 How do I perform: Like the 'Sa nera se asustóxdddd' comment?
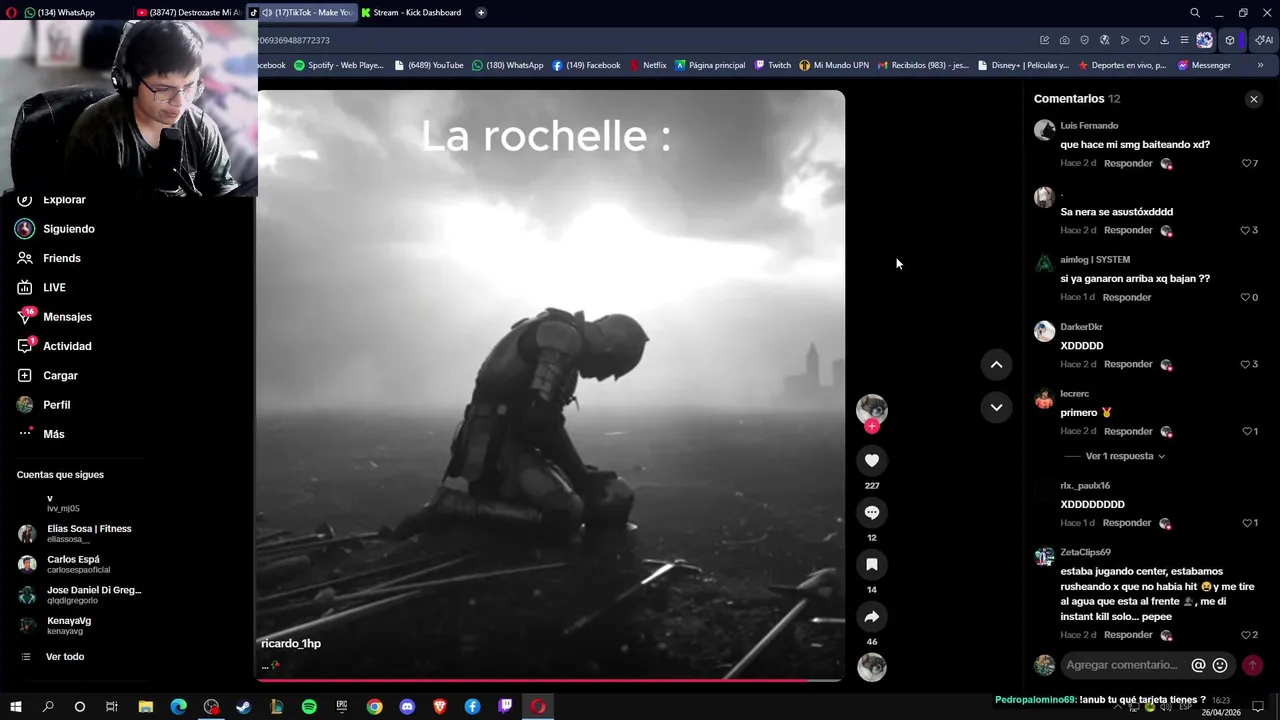[x=1246, y=230]
